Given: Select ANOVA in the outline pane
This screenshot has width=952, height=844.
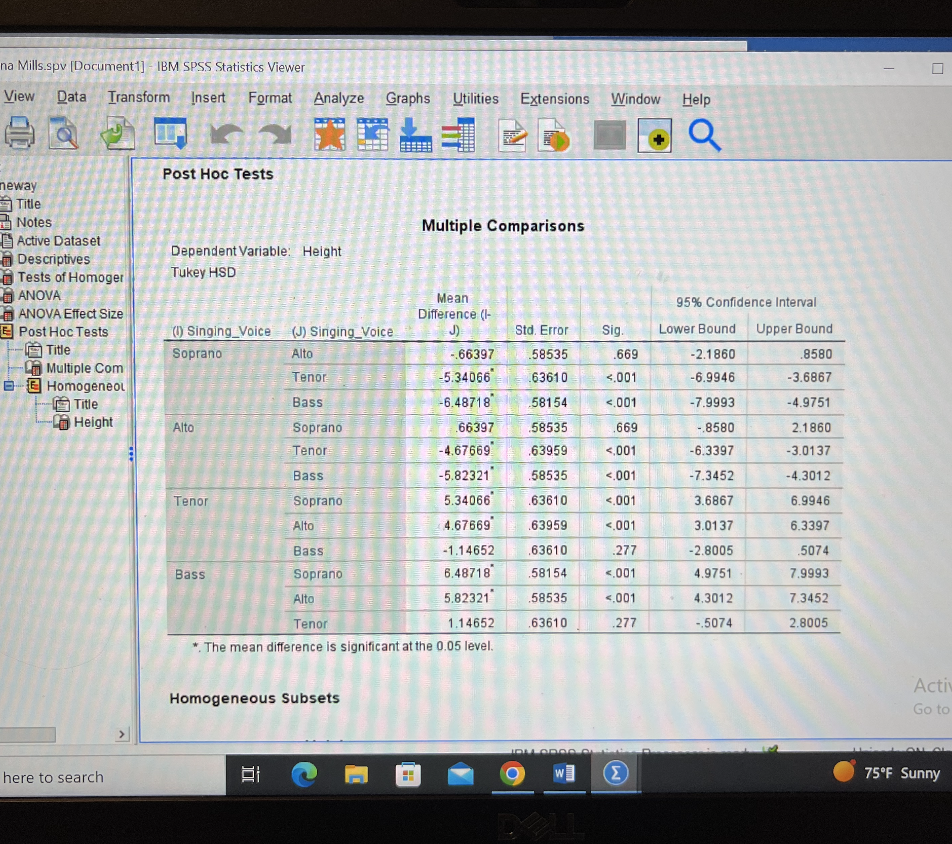Looking at the screenshot, I should 40,295.
